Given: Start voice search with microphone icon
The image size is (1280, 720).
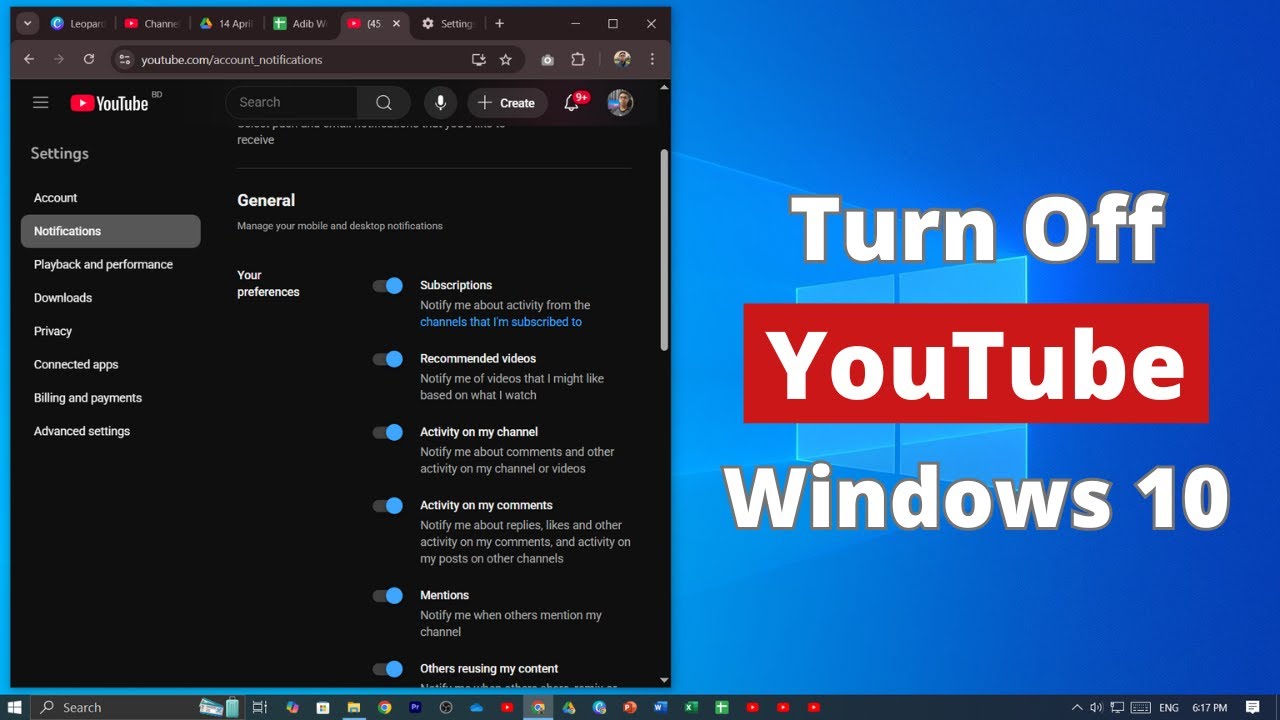Looking at the screenshot, I should tap(440, 102).
